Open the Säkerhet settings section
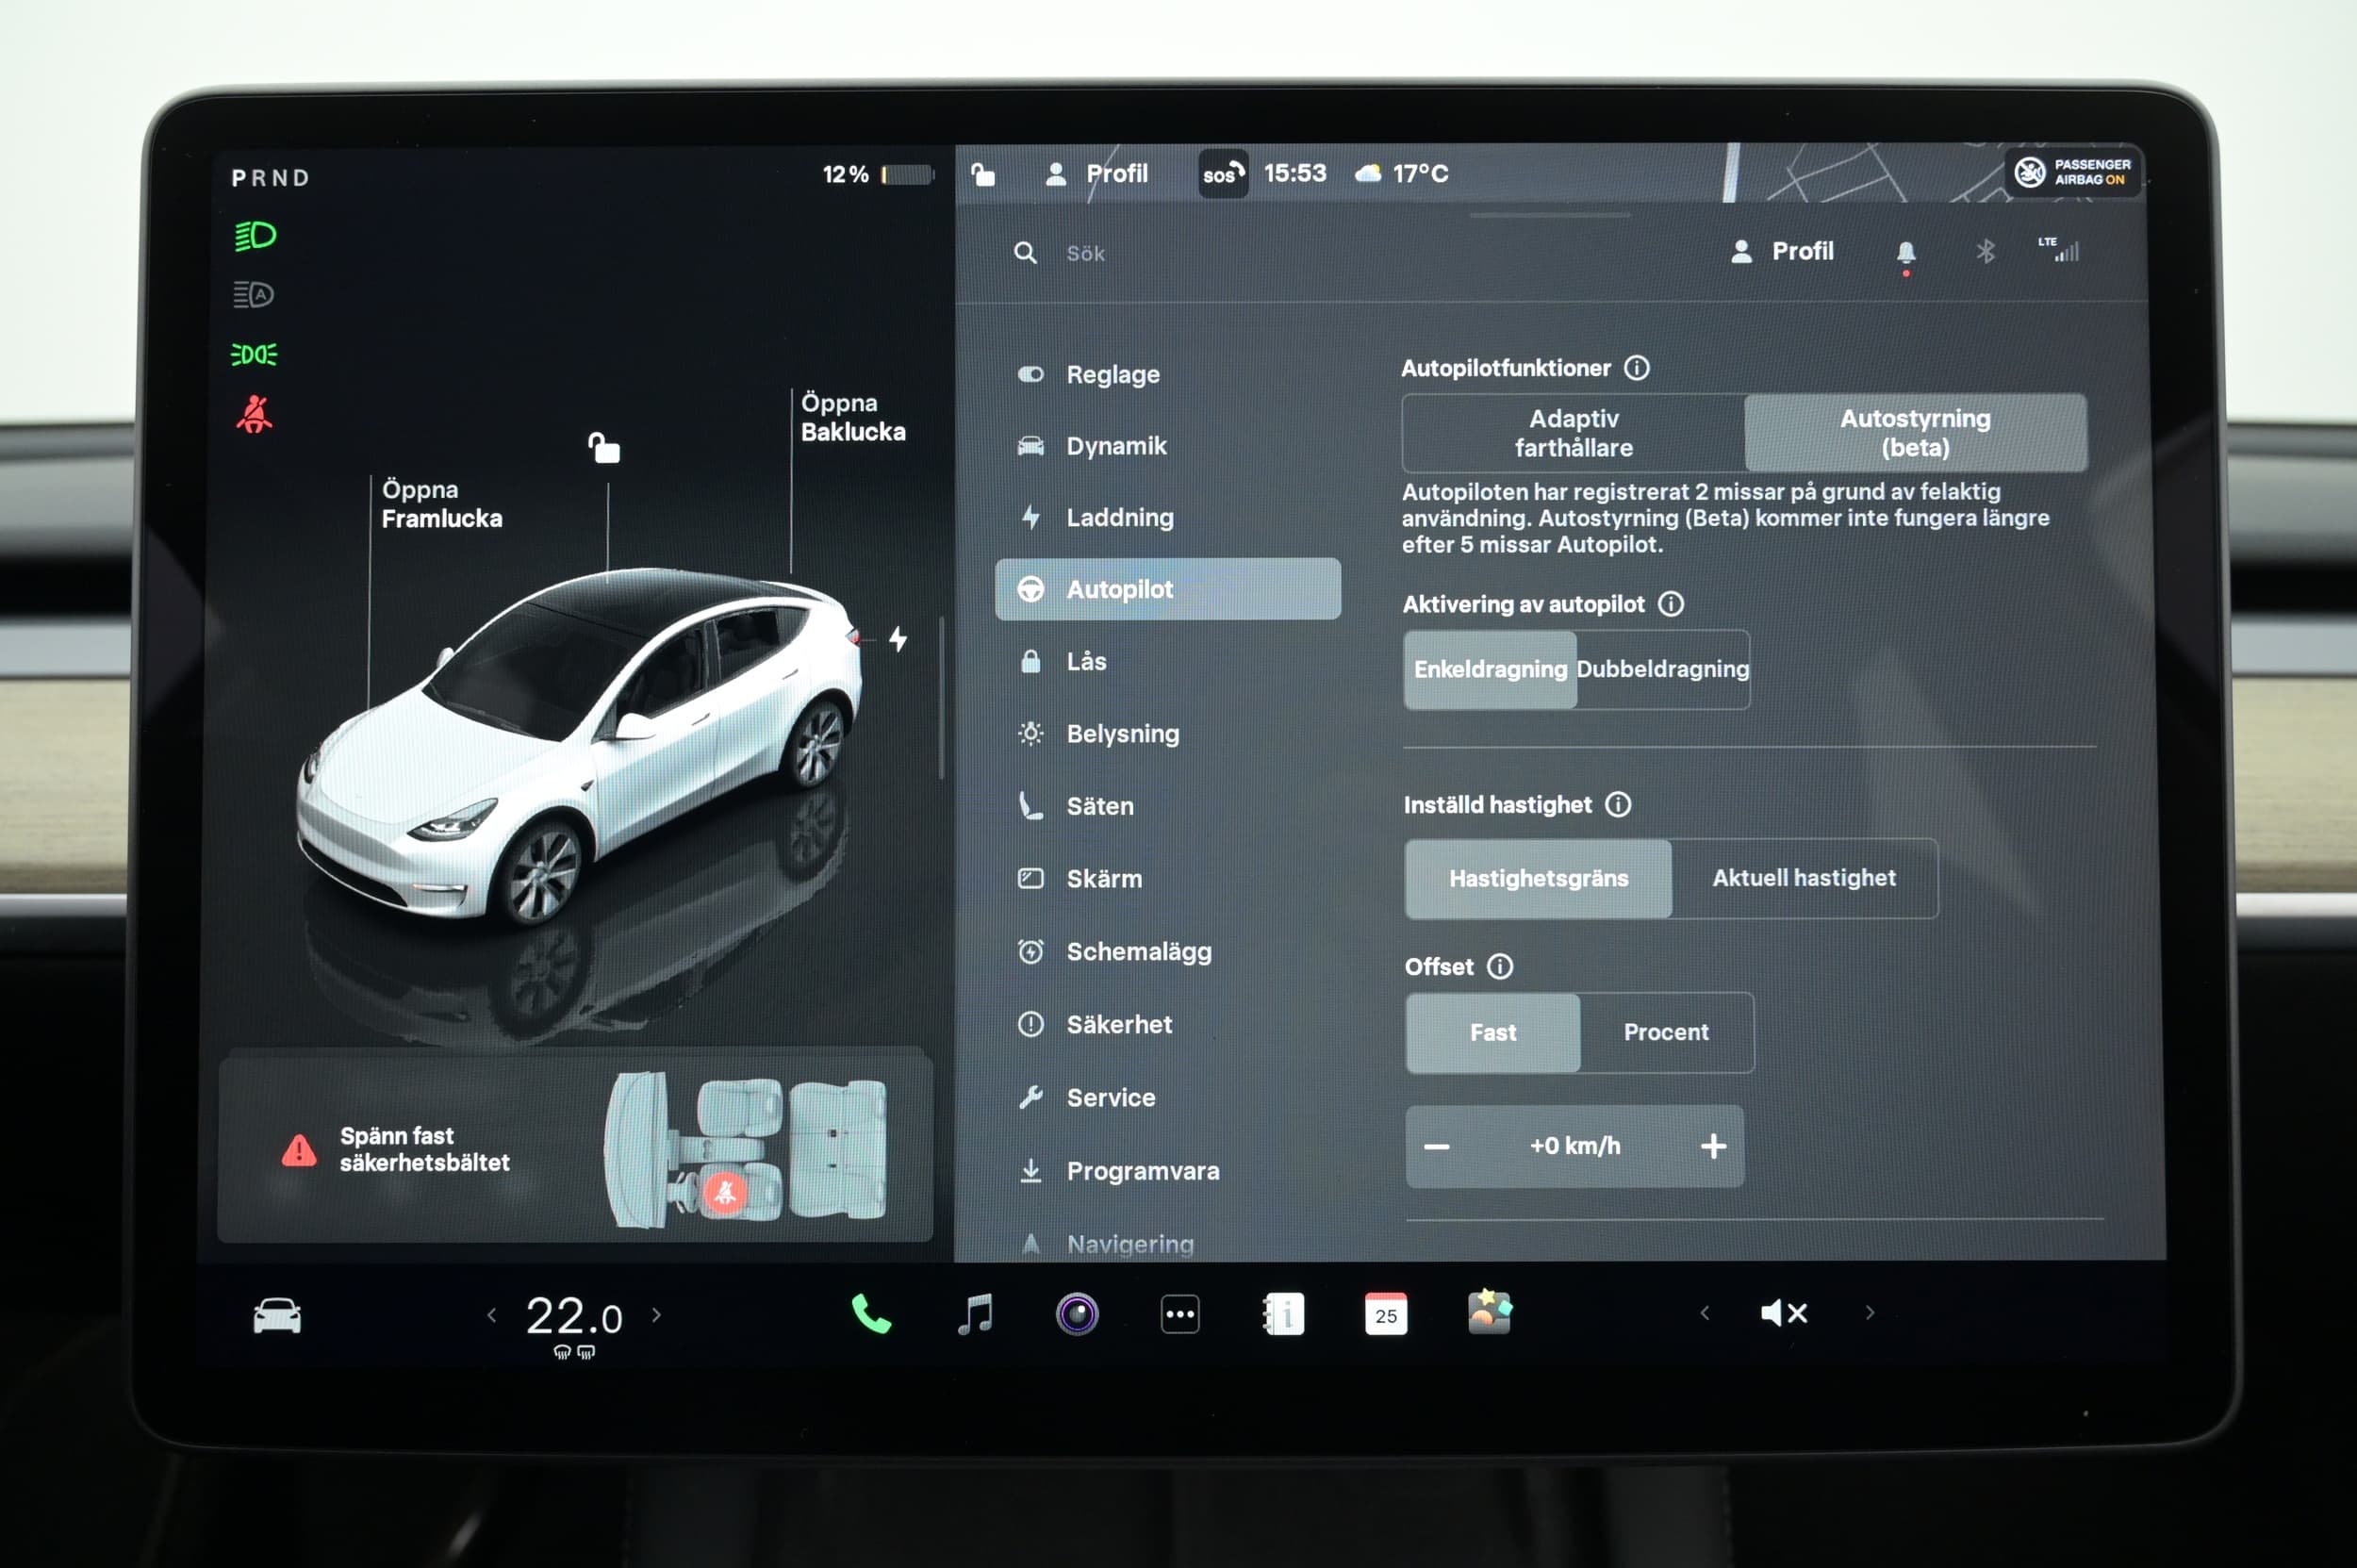 (x=1167, y=1025)
